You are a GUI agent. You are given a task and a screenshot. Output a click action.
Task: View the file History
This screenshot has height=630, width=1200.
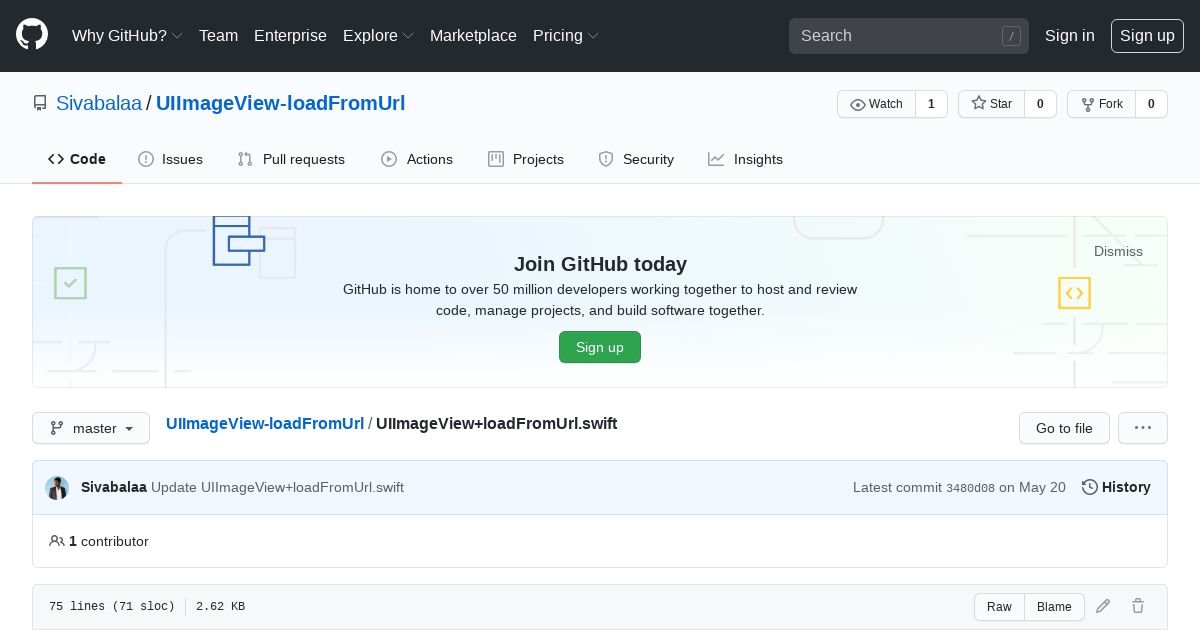[x=1116, y=487]
